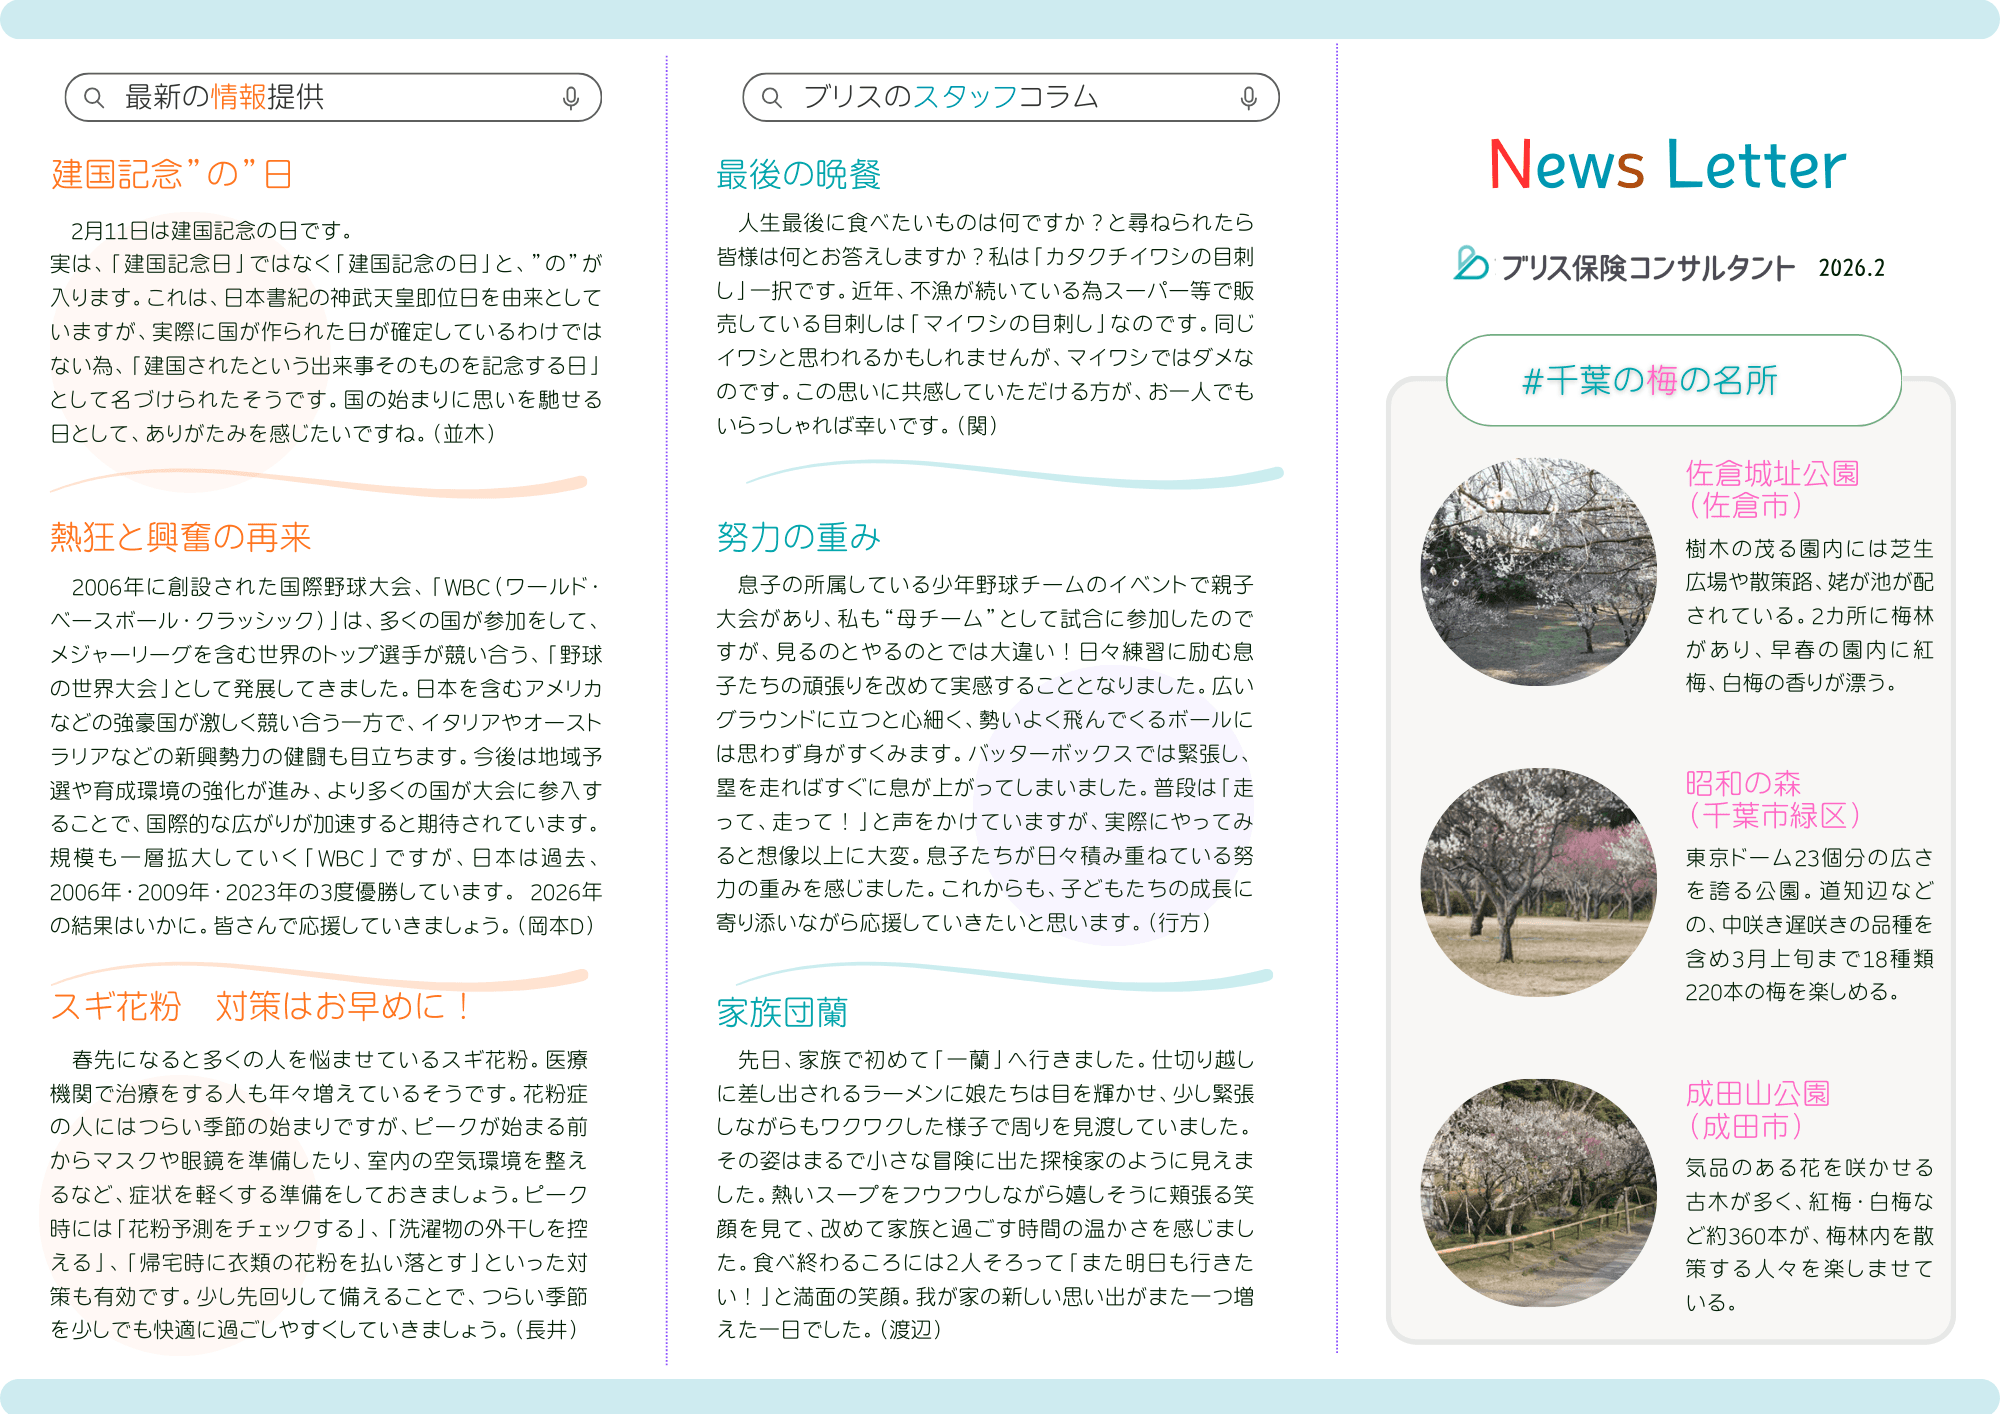
Task: Select the 努力の重み column heading
Action: click(x=798, y=537)
